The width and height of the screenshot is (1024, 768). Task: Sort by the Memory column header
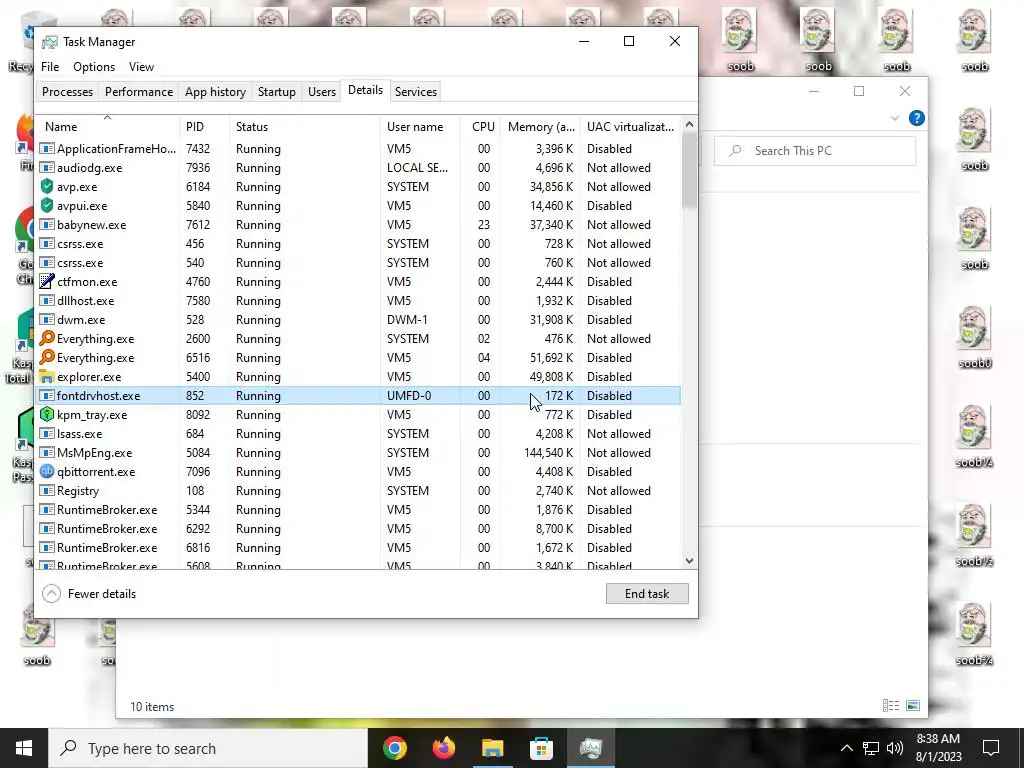[541, 127]
